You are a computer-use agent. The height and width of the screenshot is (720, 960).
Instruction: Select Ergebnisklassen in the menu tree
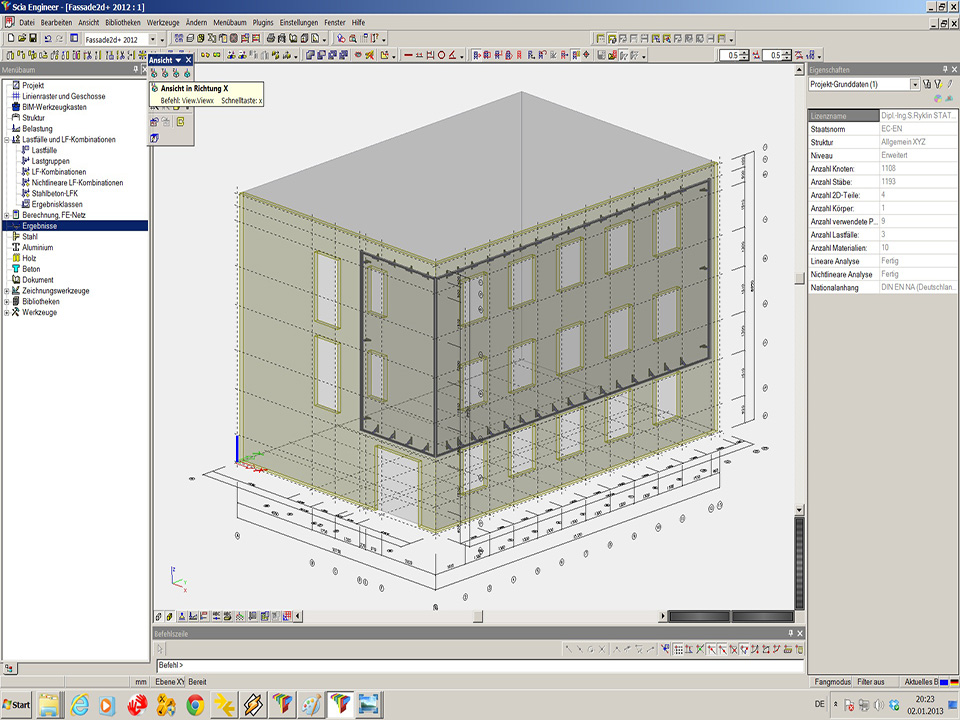[56, 204]
